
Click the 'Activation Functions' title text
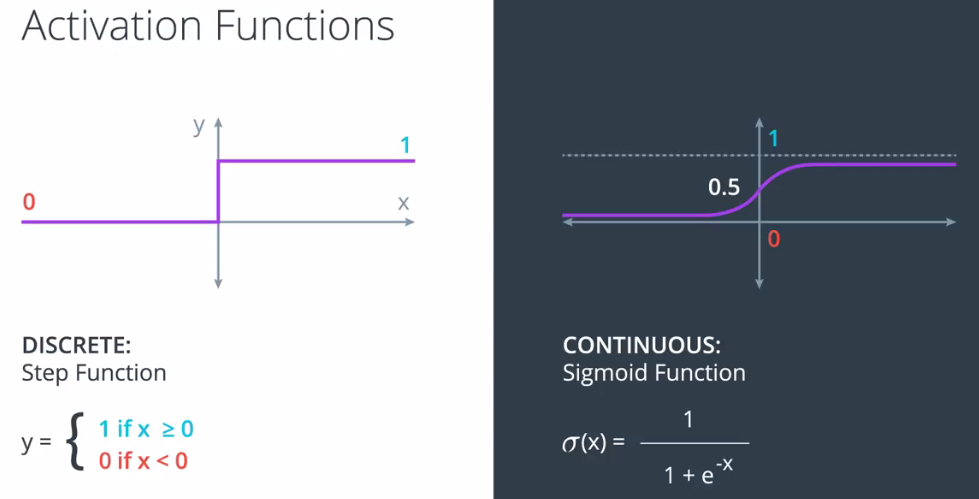(x=208, y=26)
